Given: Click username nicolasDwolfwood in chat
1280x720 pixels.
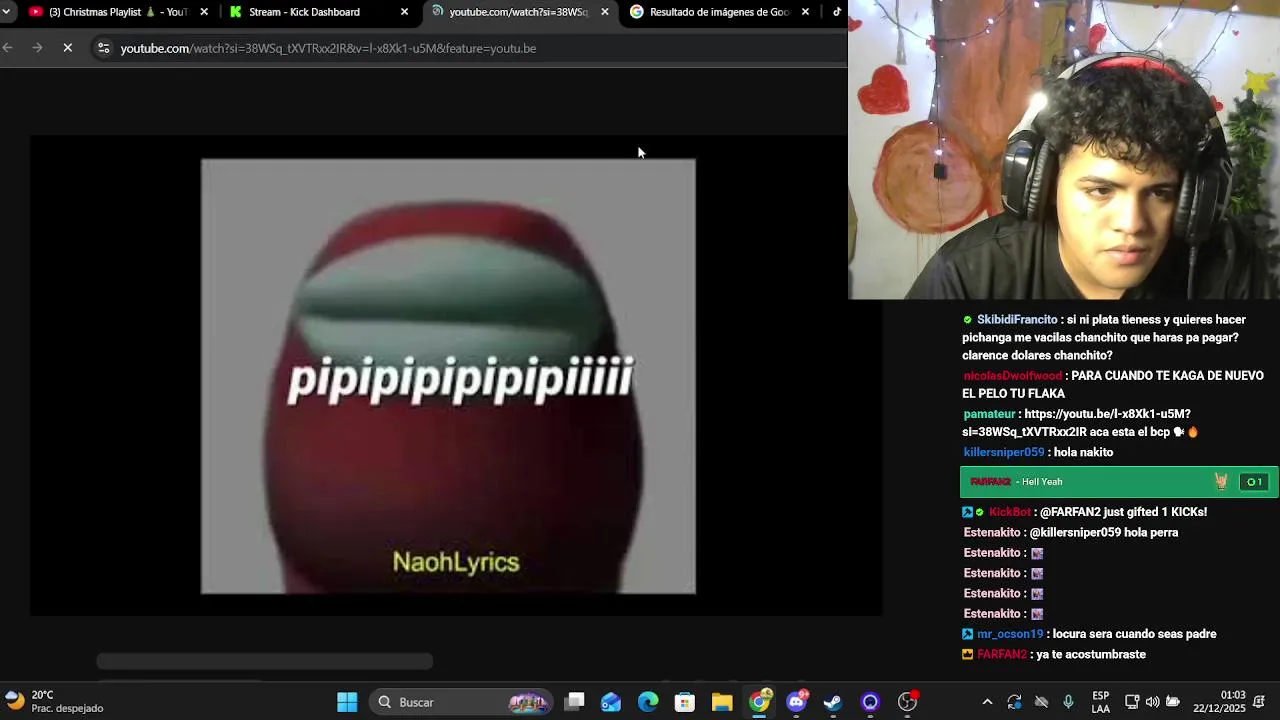Looking at the screenshot, I should pyautogui.click(x=1012, y=376).
